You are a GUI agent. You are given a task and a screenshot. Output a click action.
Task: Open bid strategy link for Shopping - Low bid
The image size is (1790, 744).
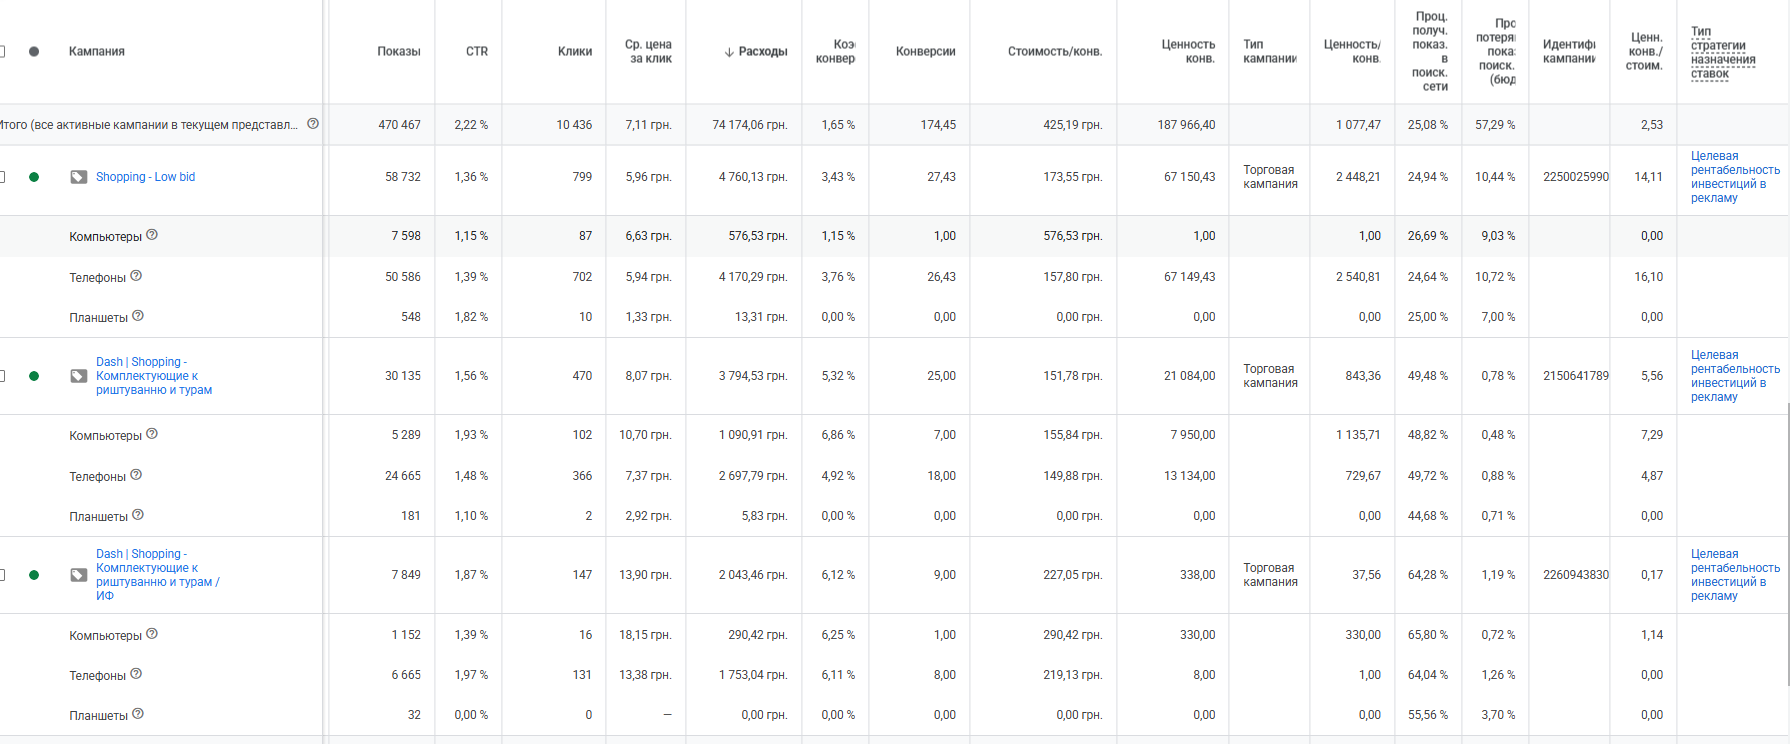tap(1734, 177)
